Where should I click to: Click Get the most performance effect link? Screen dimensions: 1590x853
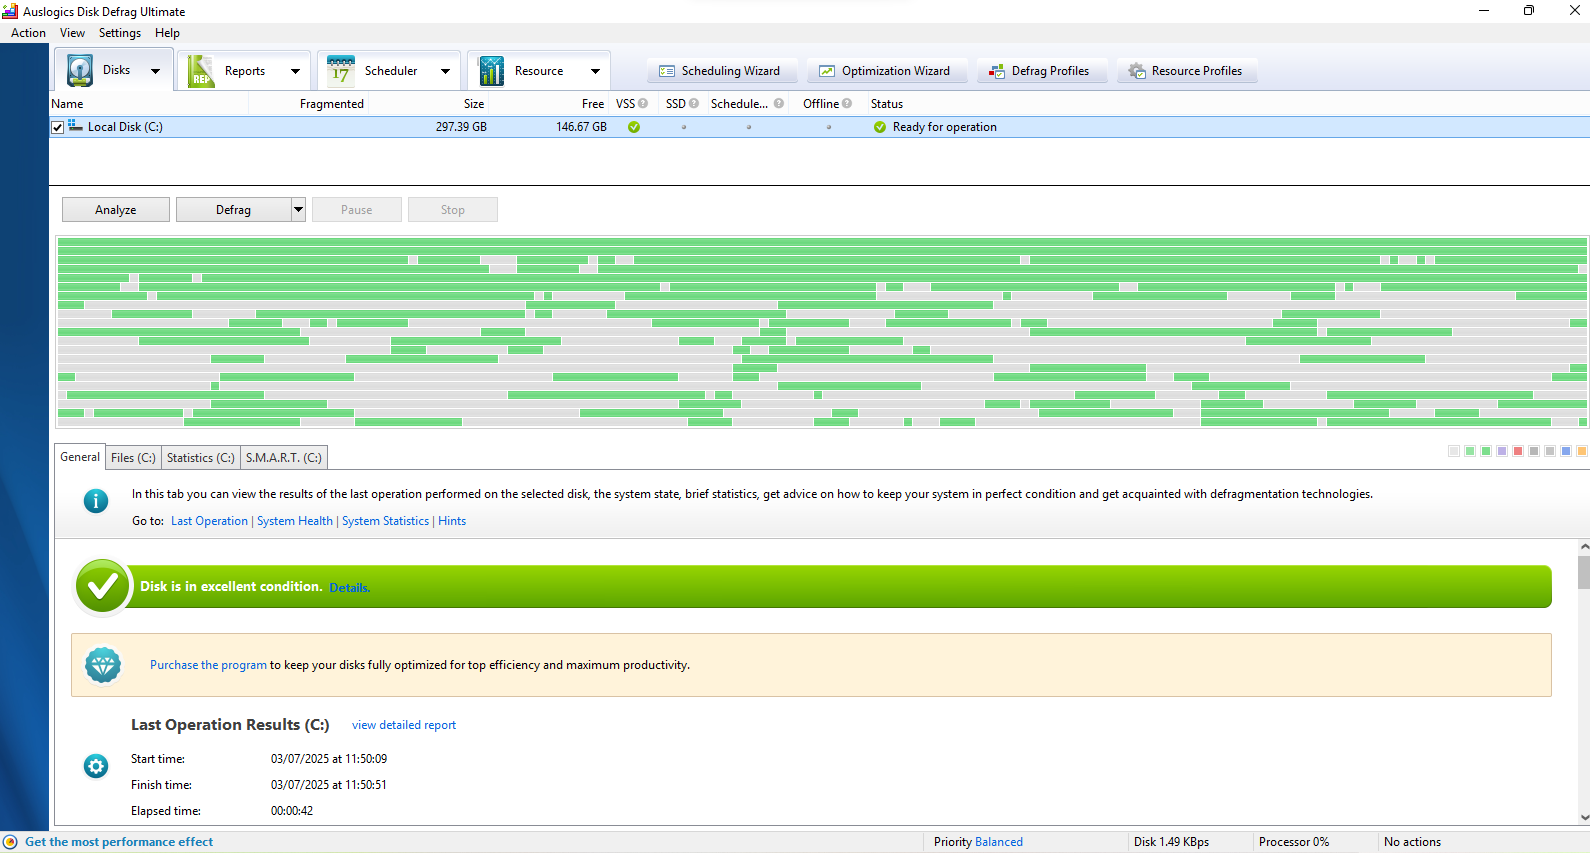tap(119, 842)
